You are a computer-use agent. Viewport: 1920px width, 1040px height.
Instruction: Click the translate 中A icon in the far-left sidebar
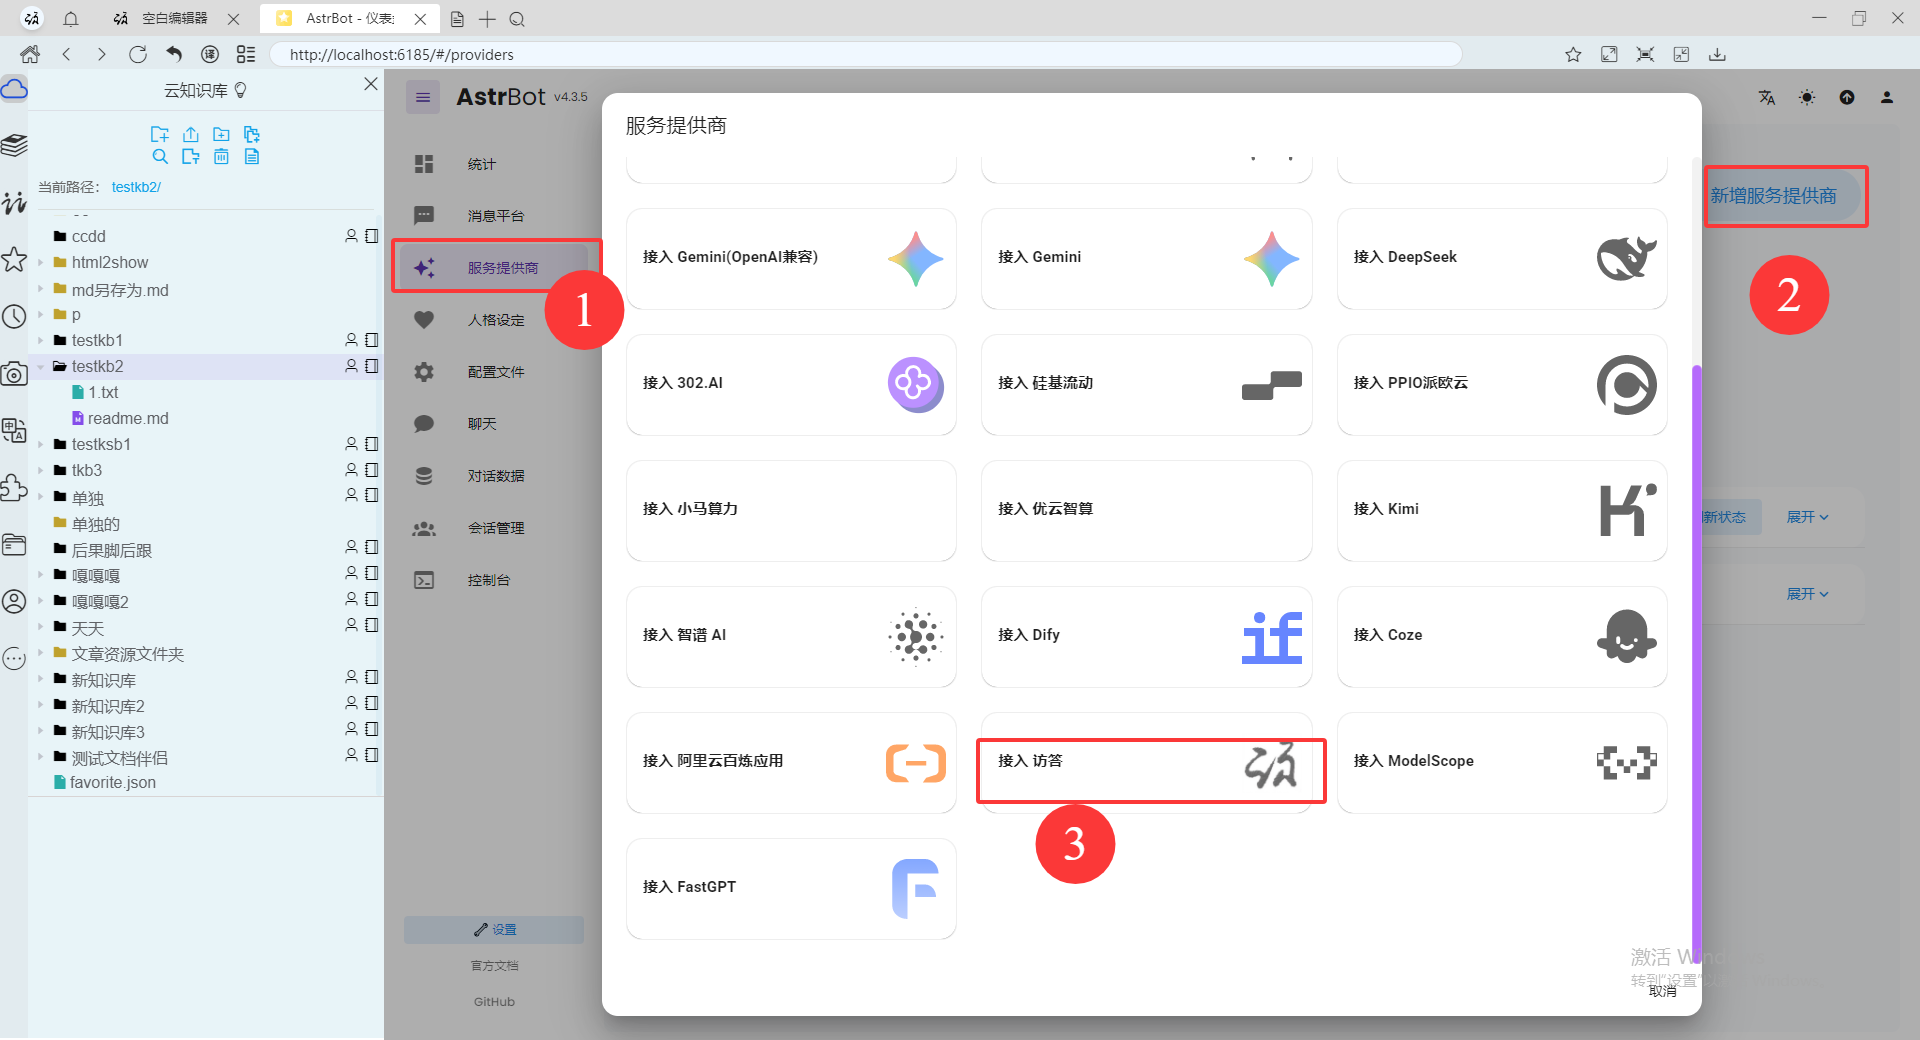(x=14, y=431)
